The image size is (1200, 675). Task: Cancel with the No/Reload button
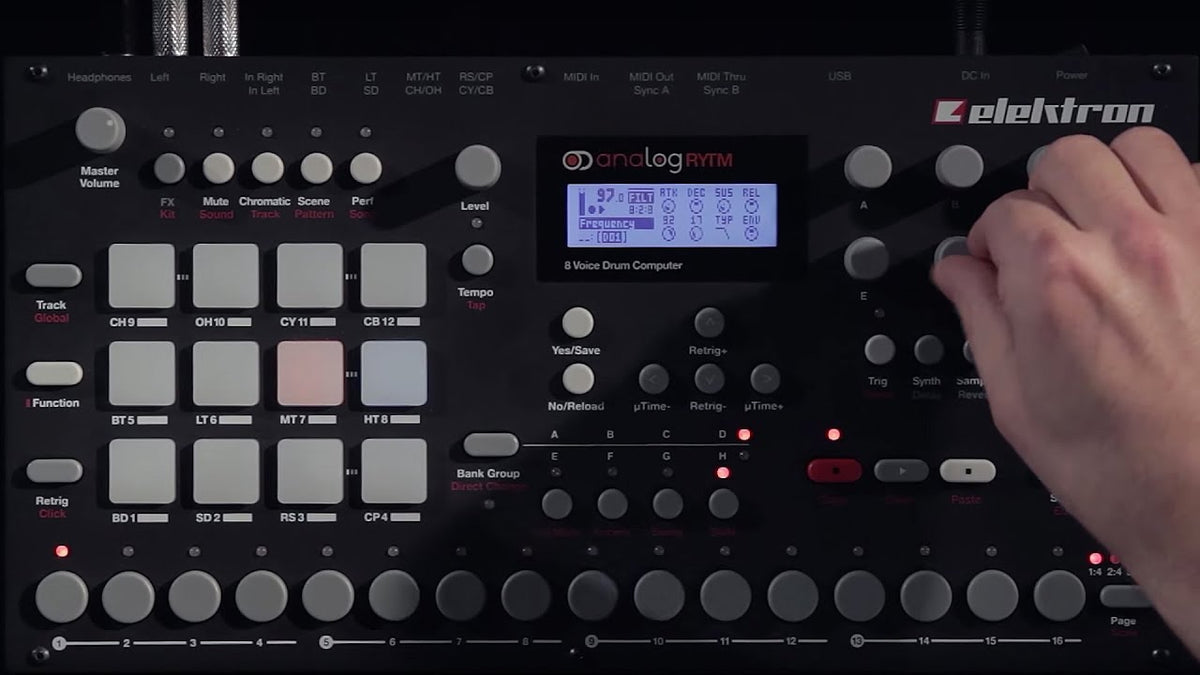point(577,379)
